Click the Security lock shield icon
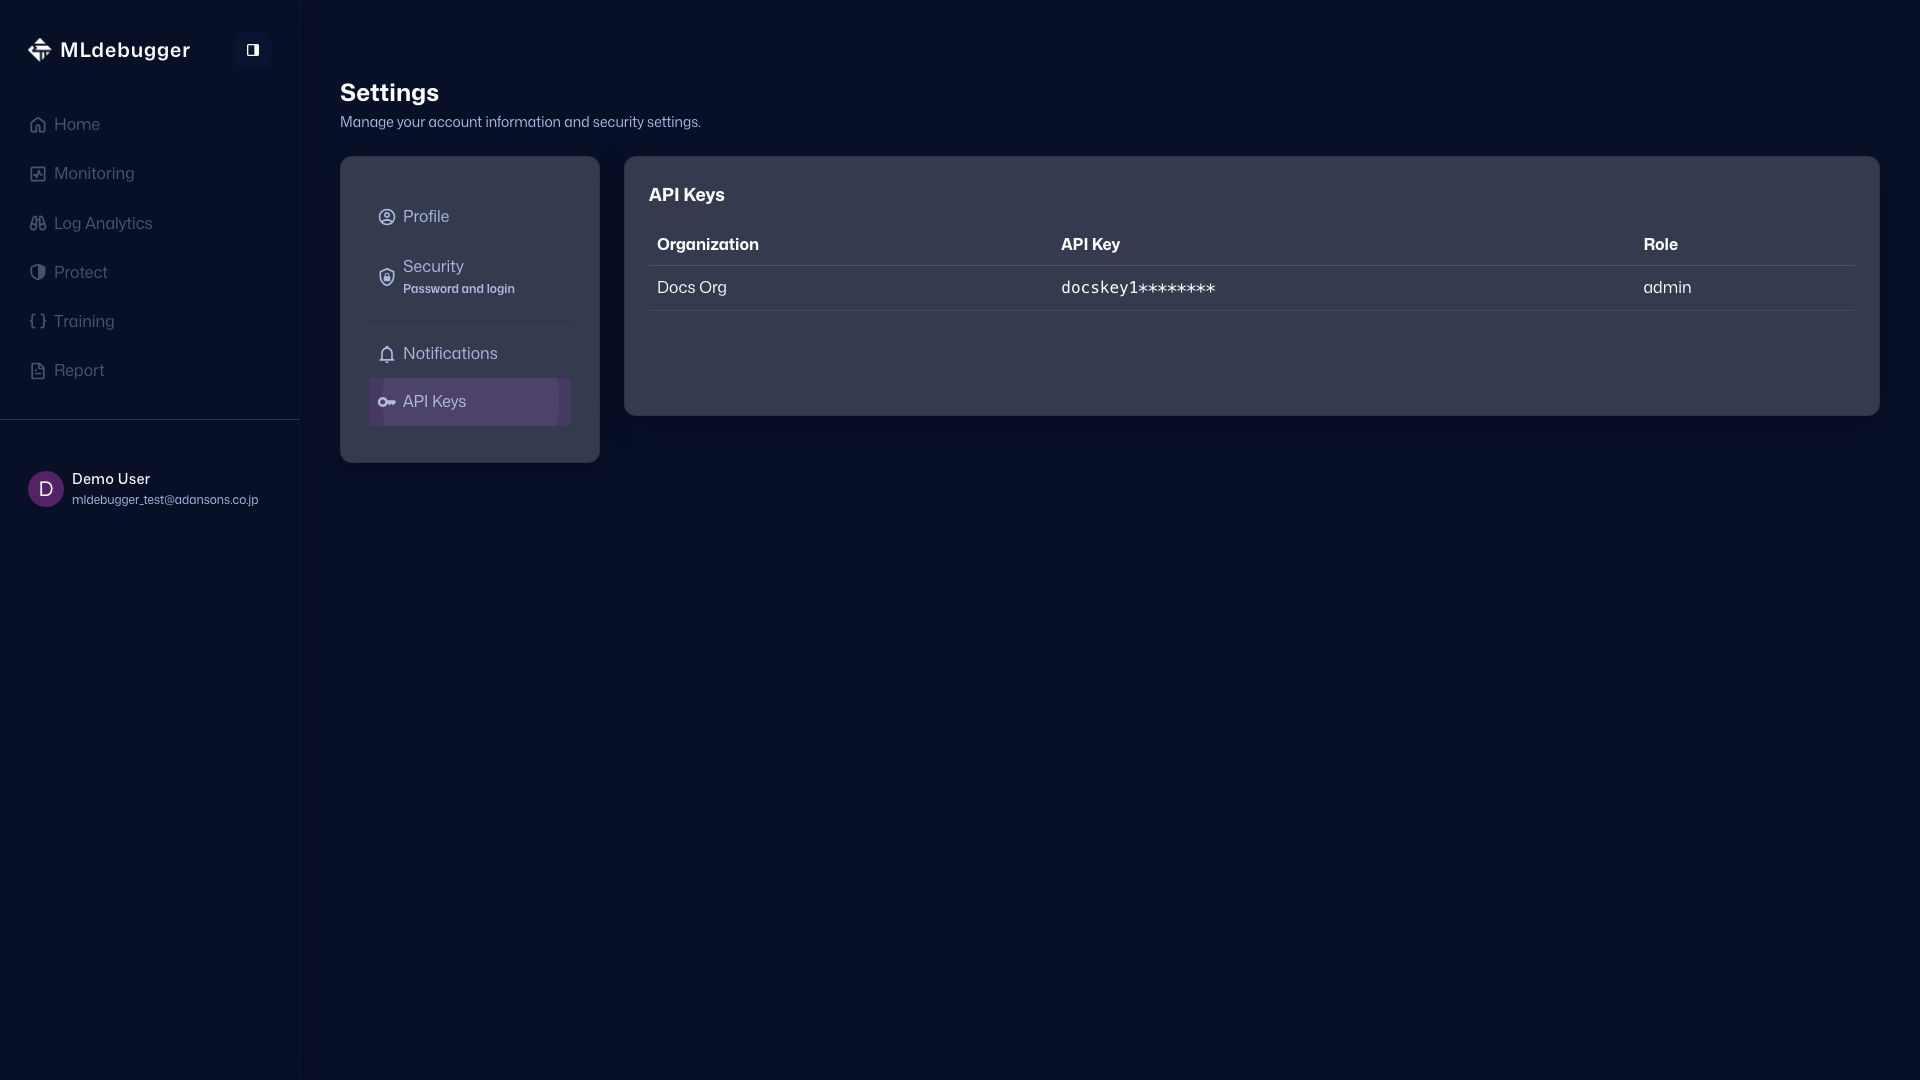Image resolution: width=1920 pixels, height=1080 pixels. click(x=387, y=277)
